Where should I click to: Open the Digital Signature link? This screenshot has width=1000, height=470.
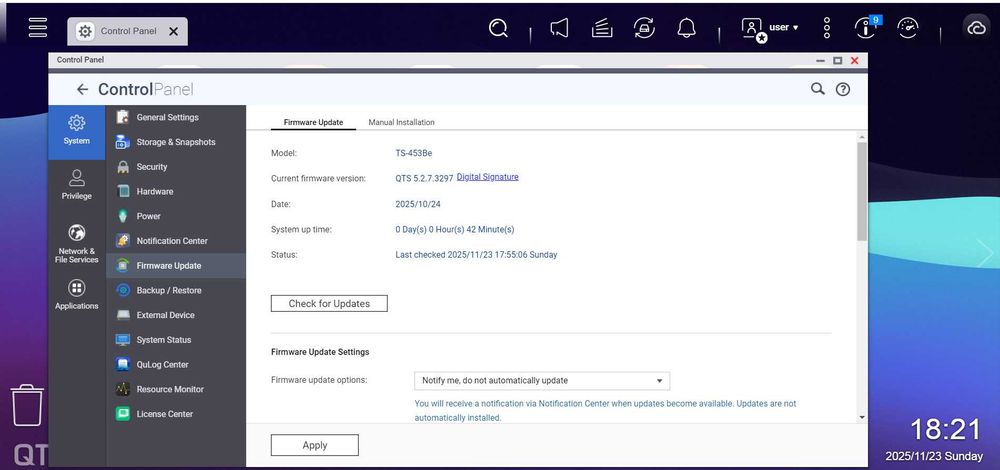pyautogui.click(x=487, y=177)
